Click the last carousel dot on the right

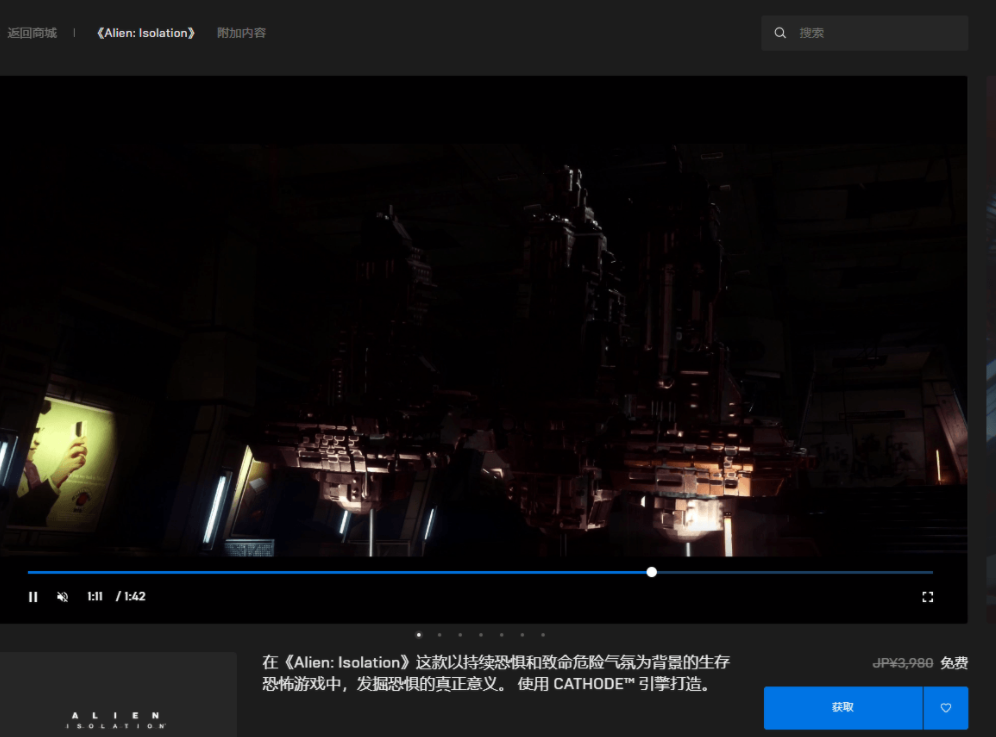[x=543, y=634]
